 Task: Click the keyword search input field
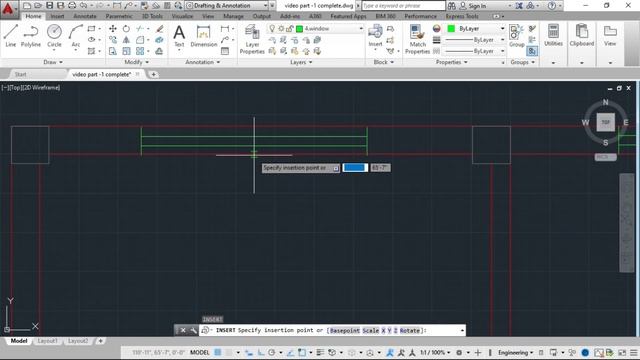(x=403, y=6)
